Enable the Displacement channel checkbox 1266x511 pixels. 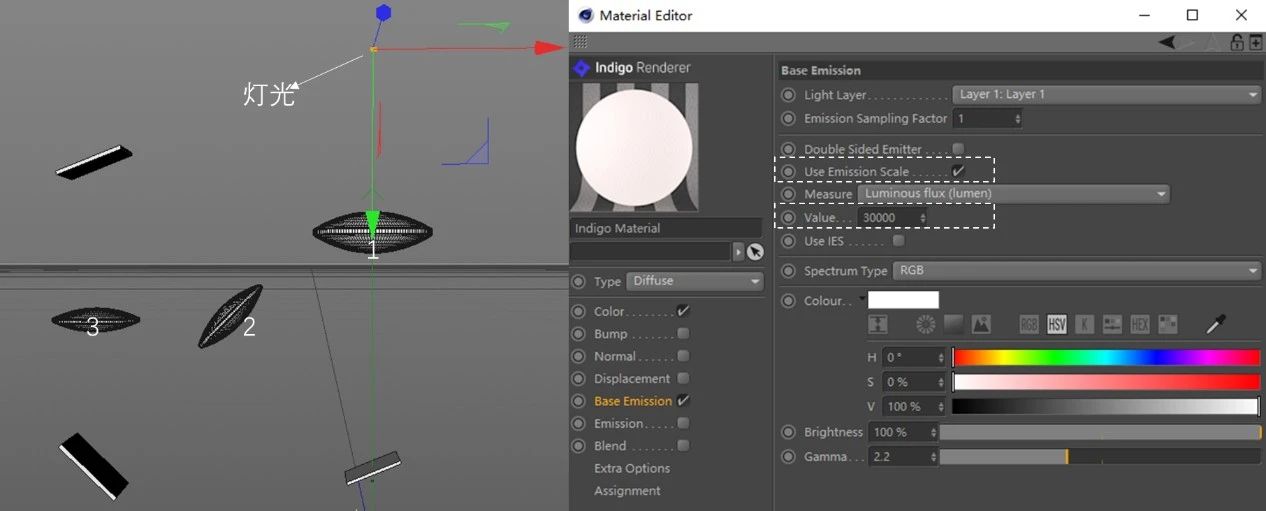683,379
